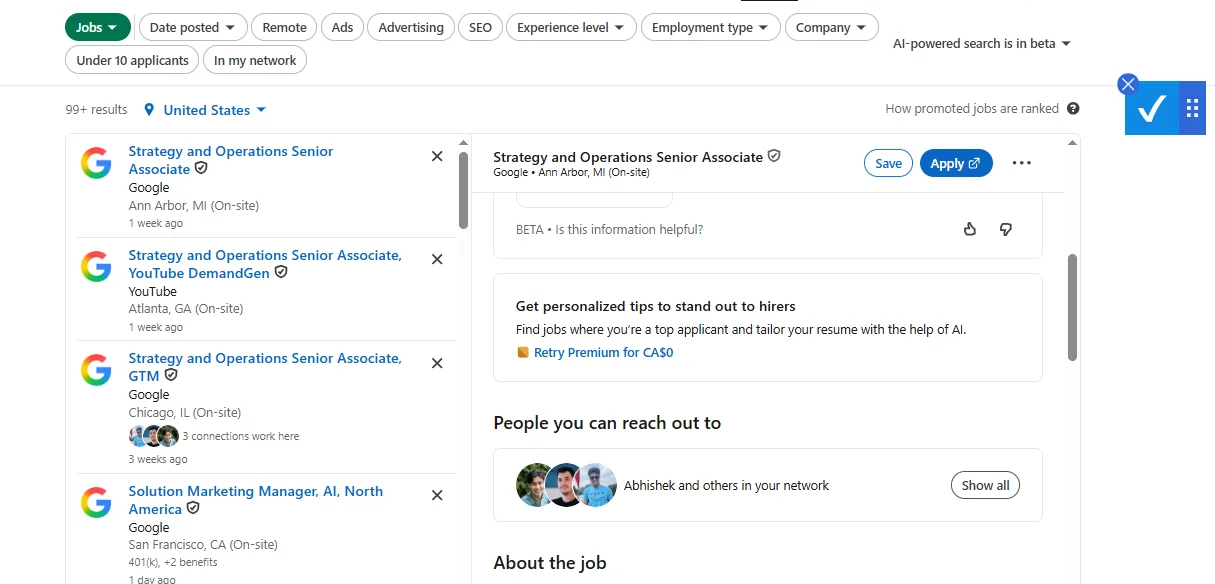
Task: Click the extension drag handle dots
Action: (1192, 108)
